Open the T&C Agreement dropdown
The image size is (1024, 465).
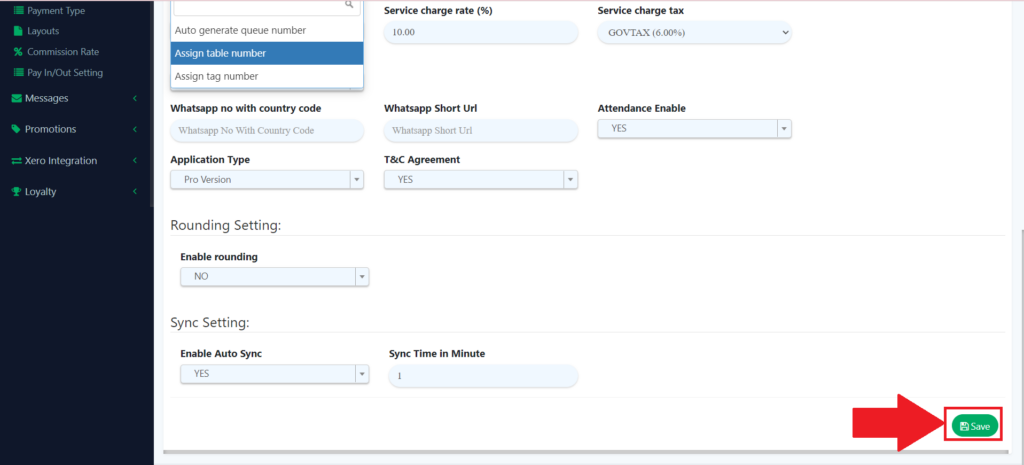(x=481, y=180)
